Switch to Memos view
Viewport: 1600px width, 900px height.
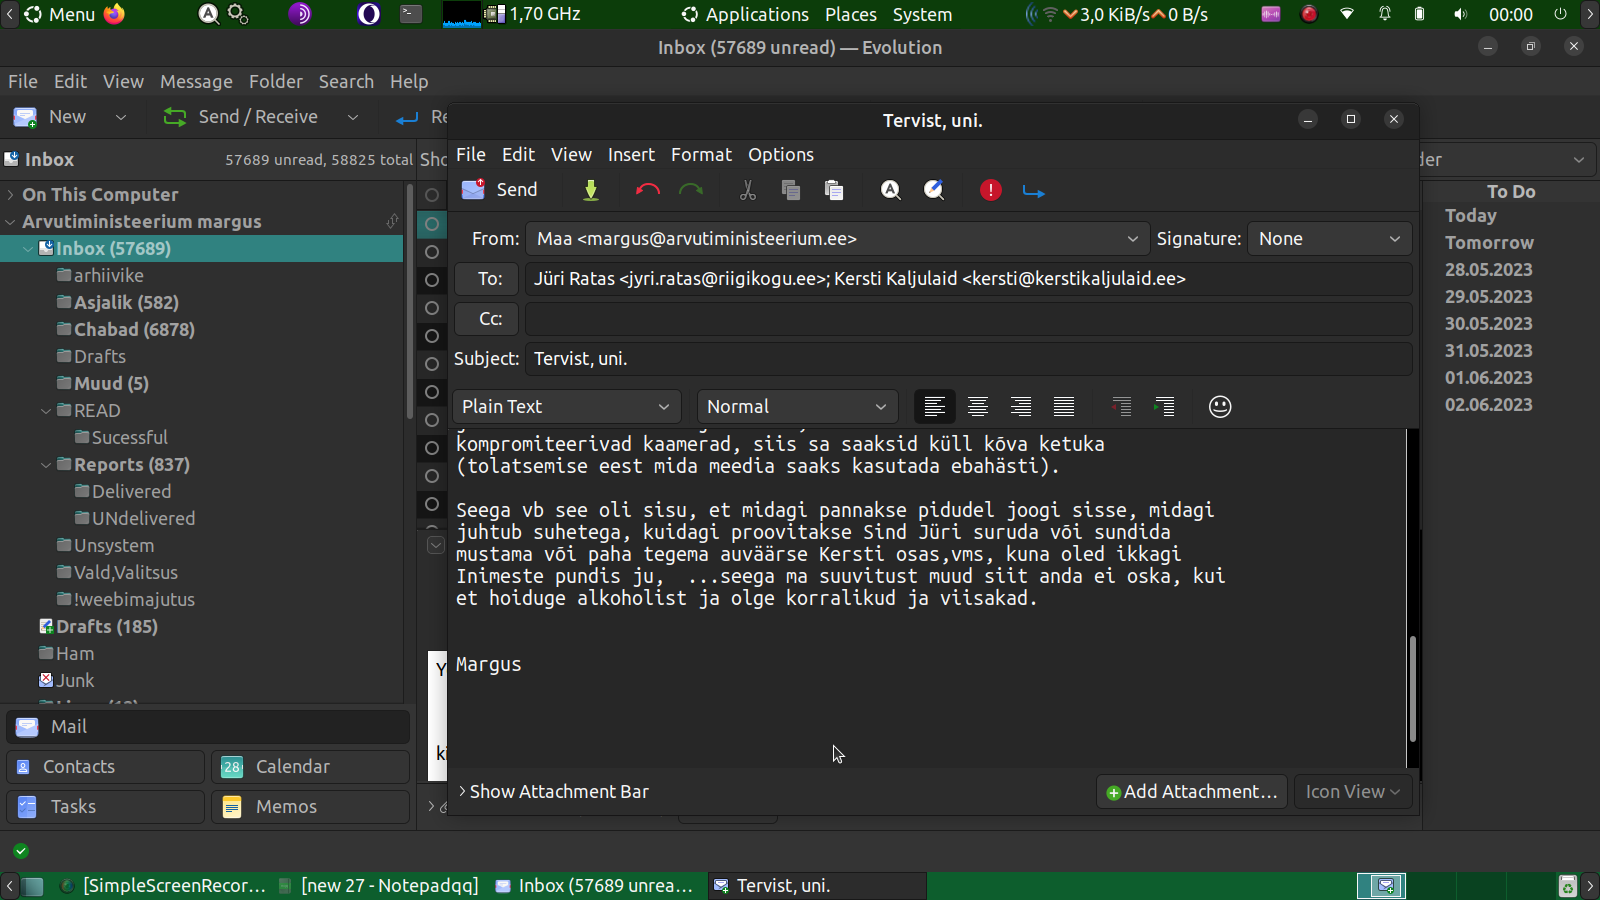click(x=311, y=807)
